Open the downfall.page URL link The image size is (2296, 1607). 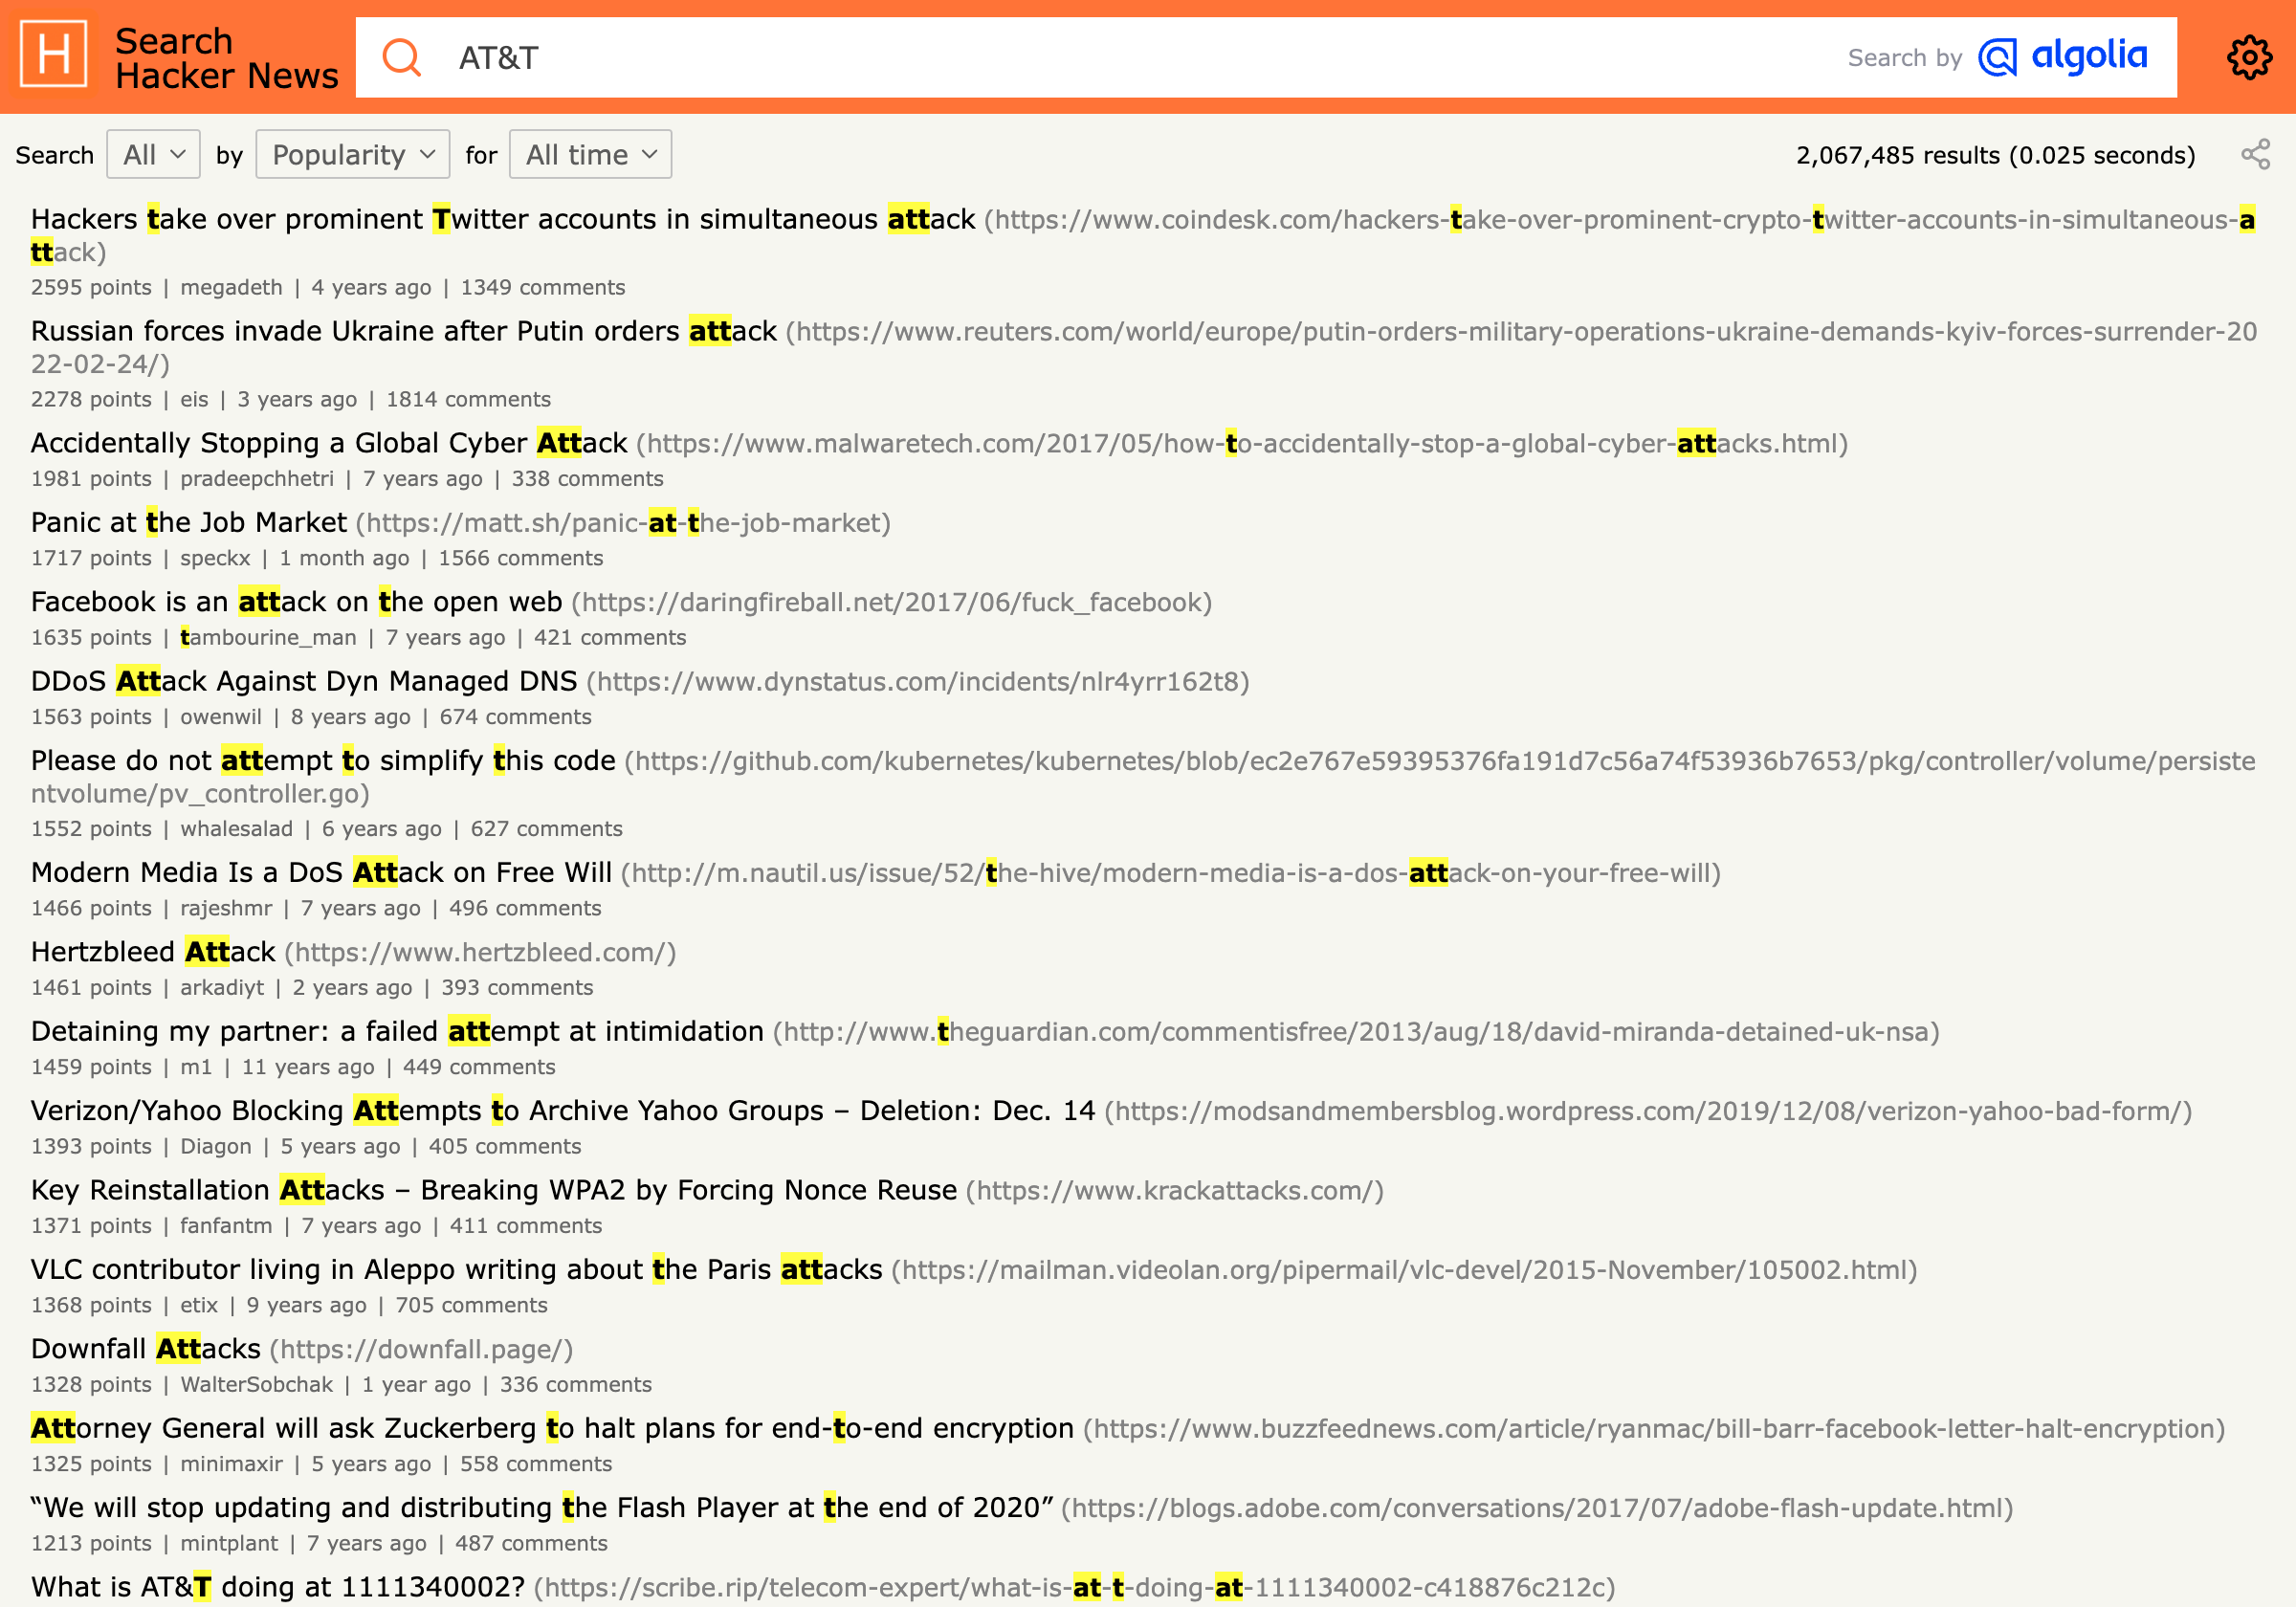tap(422, 1348)
